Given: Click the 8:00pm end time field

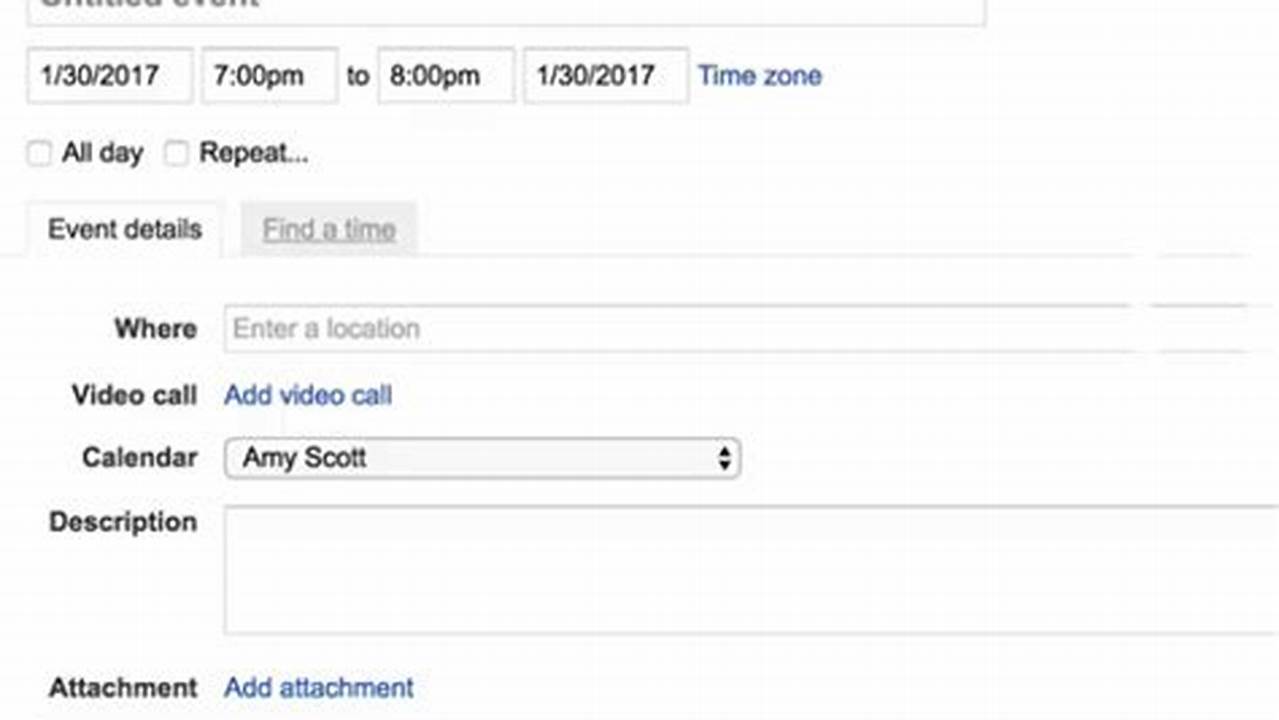Looking at the screenshot, I should [x=445, y=75].
